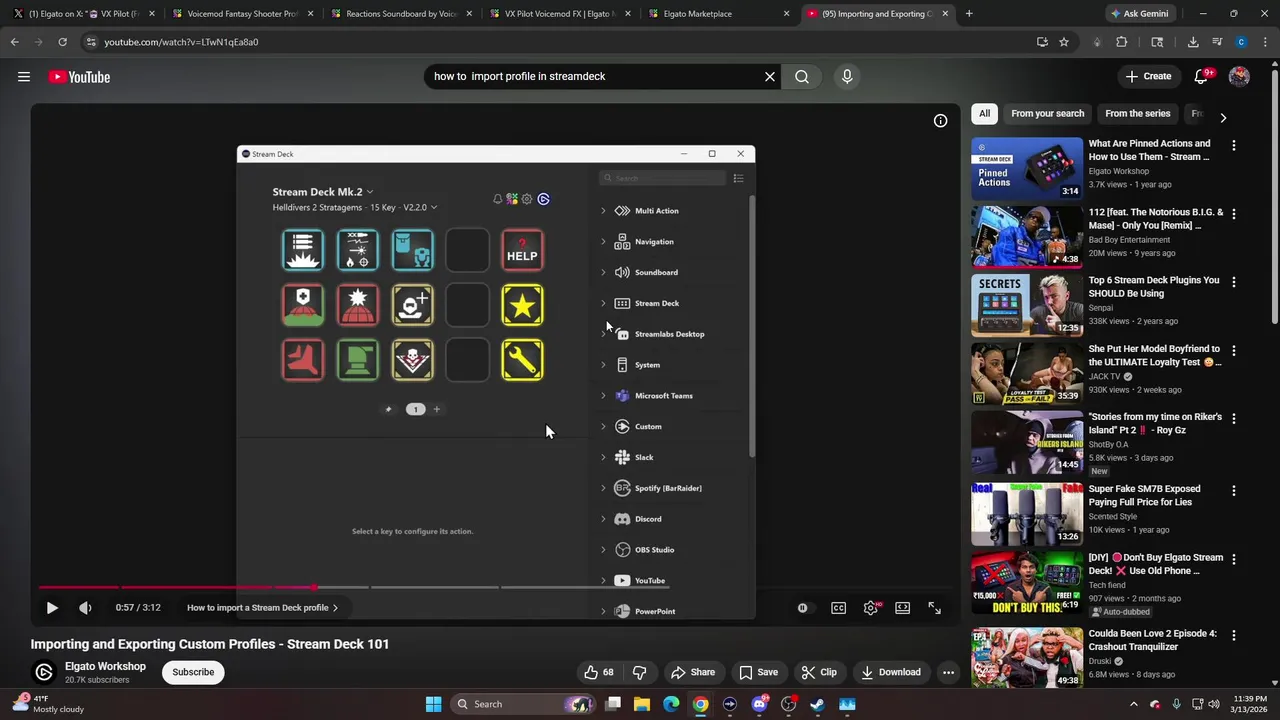
Task: Click the Download button
Action: (x=891, y=672)
